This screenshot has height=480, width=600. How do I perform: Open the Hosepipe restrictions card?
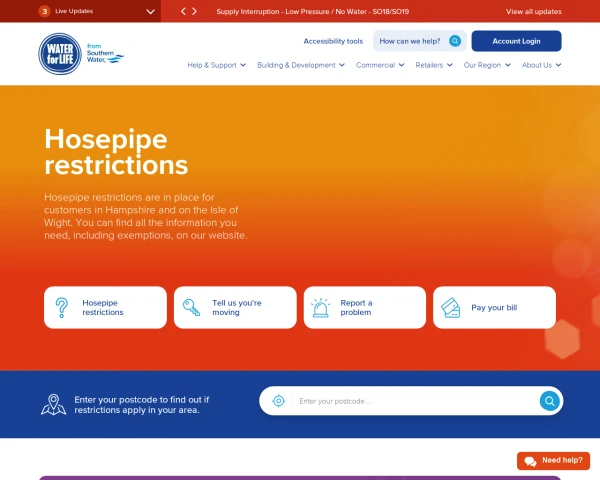(105, 307)
